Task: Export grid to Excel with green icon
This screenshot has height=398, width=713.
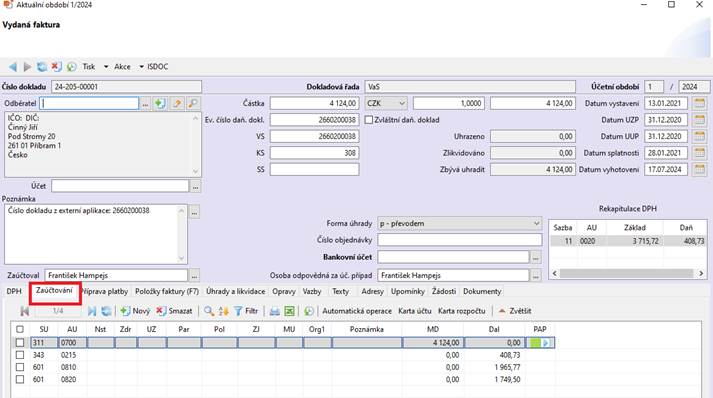Action: (289, 311)
